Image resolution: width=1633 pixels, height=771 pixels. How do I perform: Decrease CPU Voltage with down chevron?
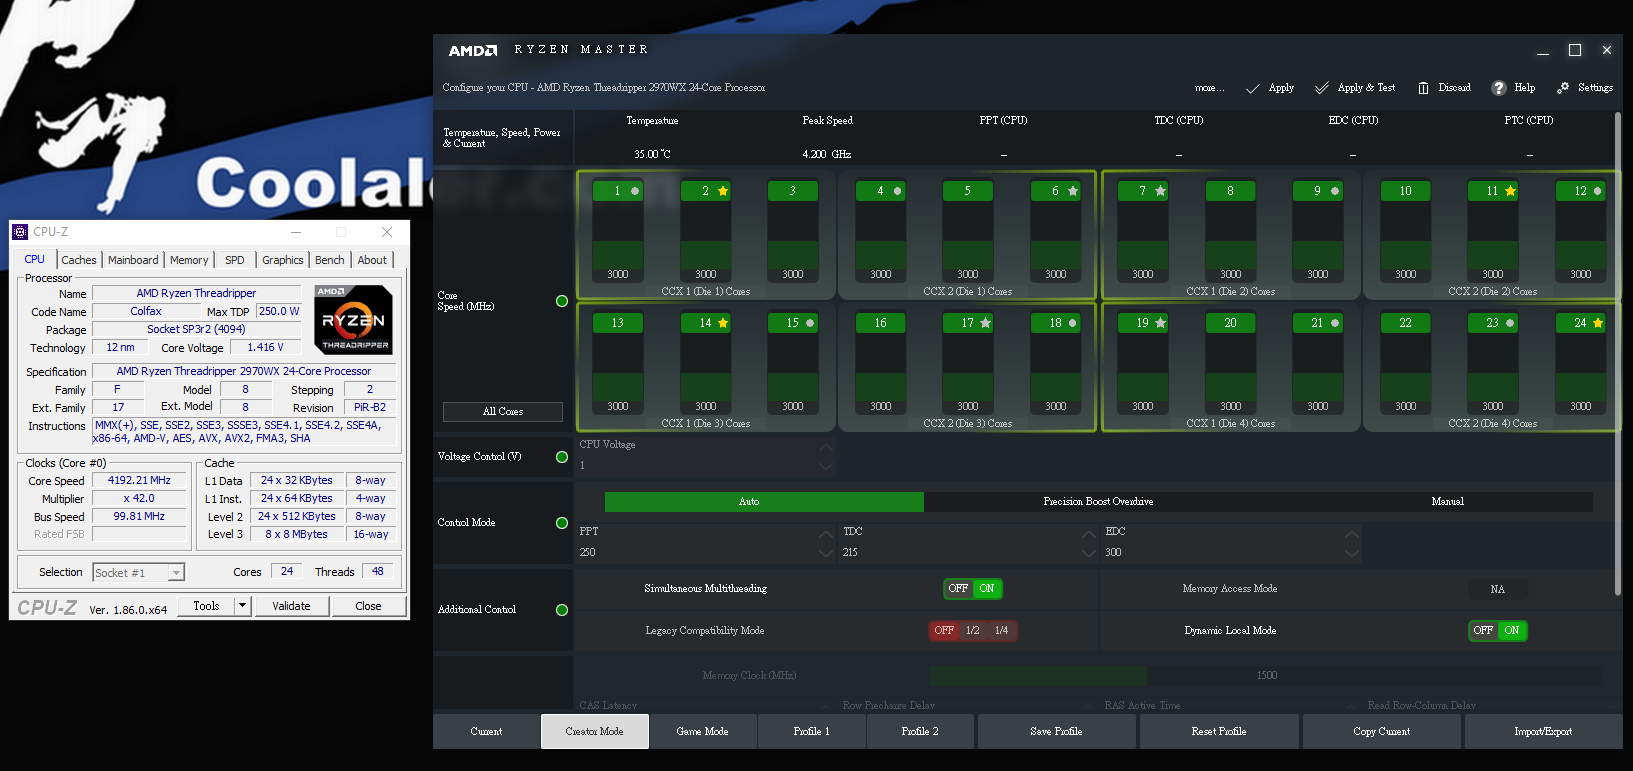[826, 466]
